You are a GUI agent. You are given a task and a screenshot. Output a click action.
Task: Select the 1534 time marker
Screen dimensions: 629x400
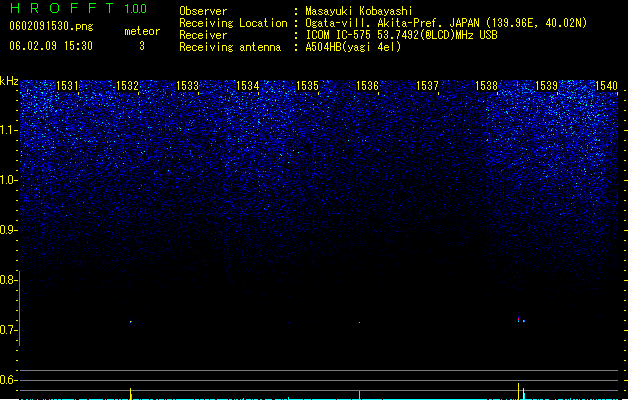[x=248, y=85]
